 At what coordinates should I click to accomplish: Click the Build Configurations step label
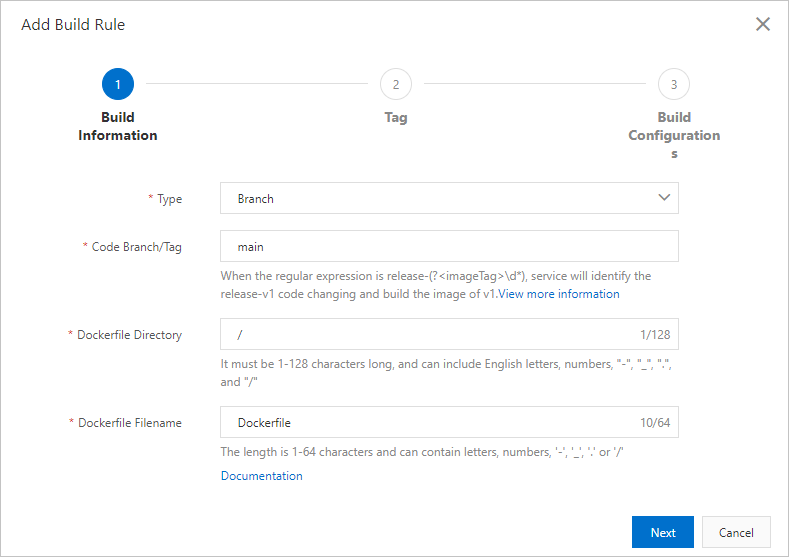coord(674,135)
